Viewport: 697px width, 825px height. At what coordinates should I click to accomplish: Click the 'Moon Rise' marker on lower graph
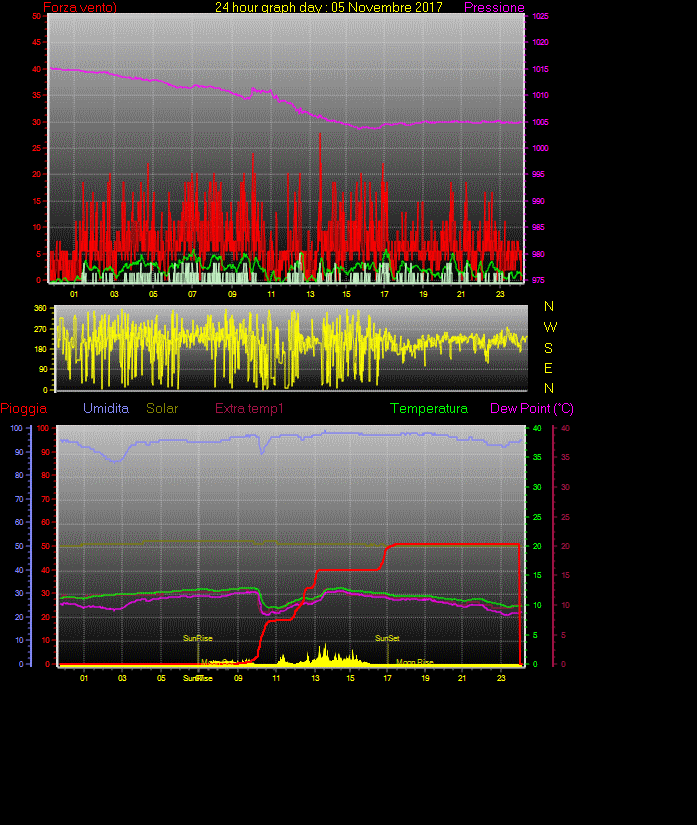pos(414,662)
